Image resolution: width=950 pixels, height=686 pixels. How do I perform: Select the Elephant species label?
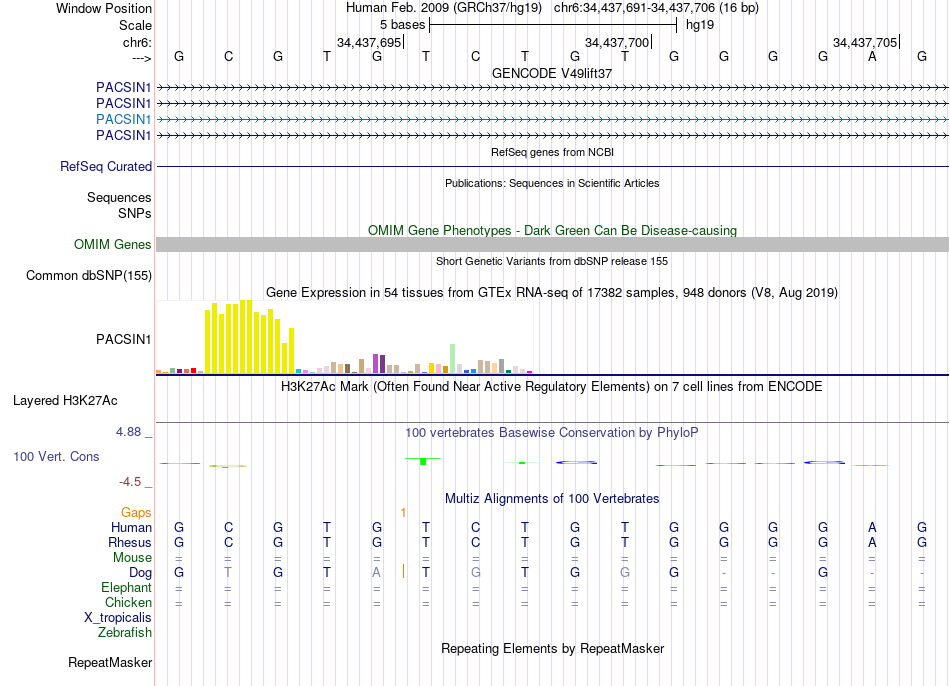coord(127,588)
